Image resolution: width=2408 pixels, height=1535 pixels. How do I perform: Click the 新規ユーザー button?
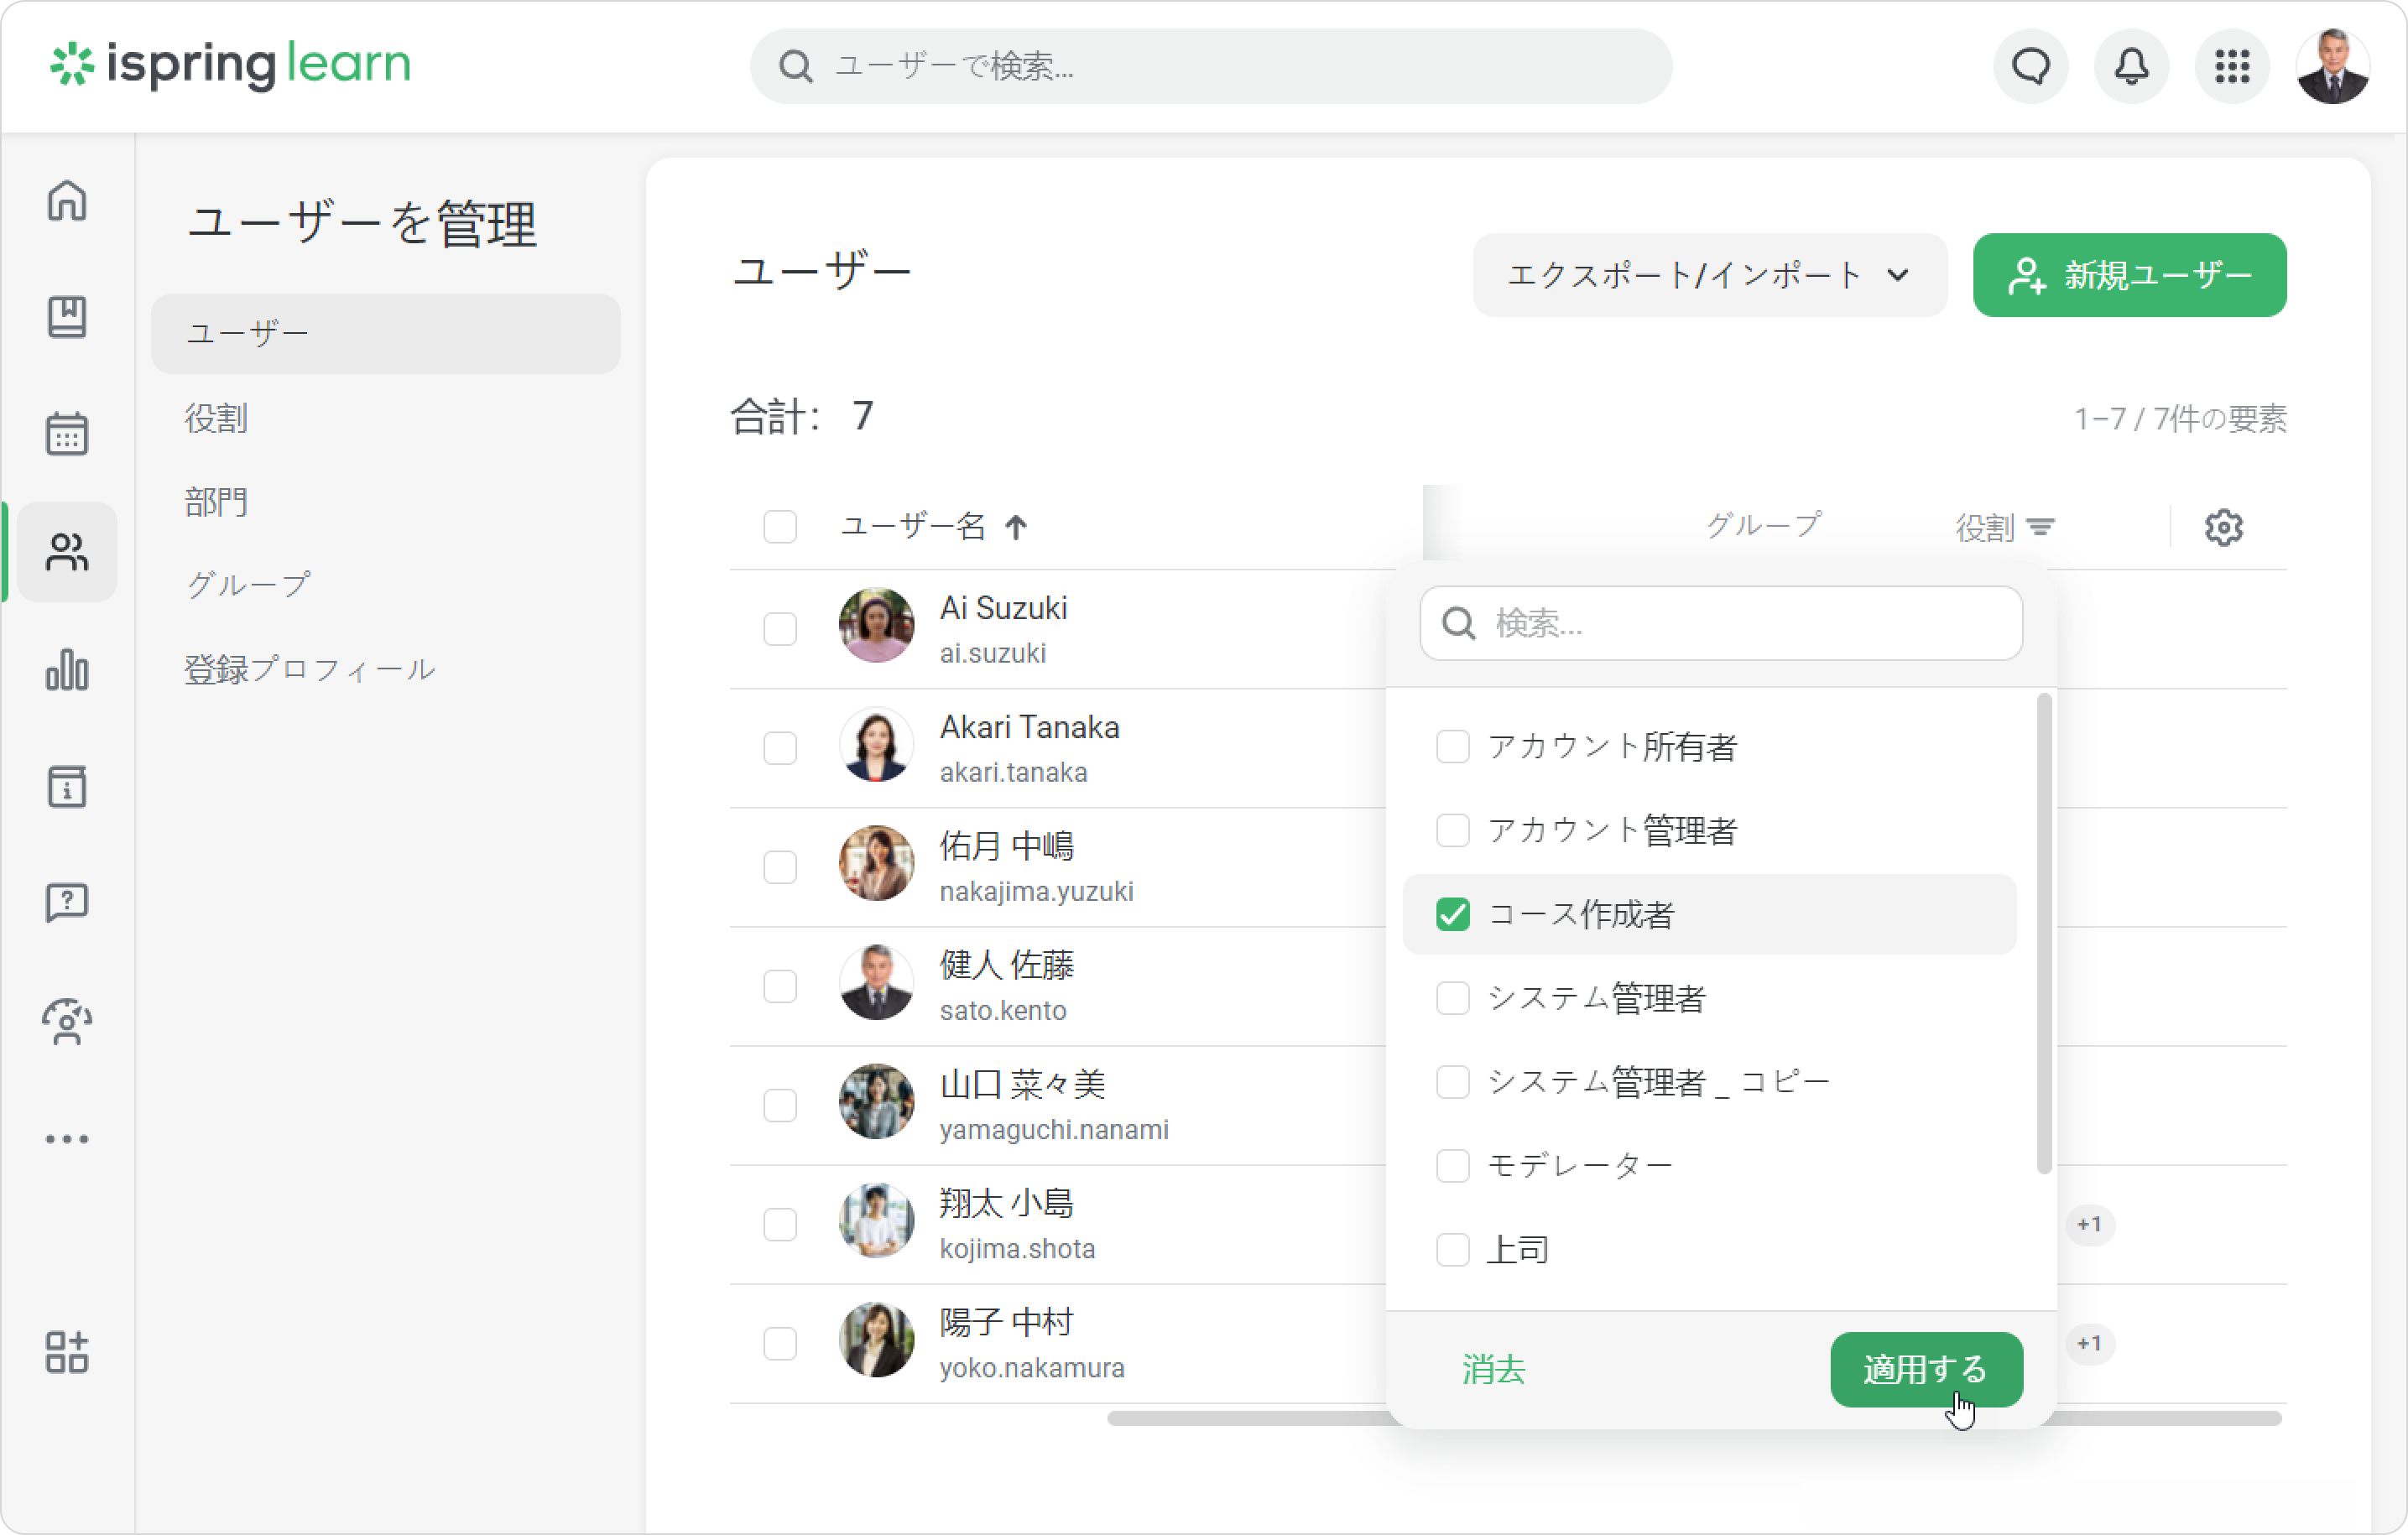pyautogui.click(x=2129, y=275)
